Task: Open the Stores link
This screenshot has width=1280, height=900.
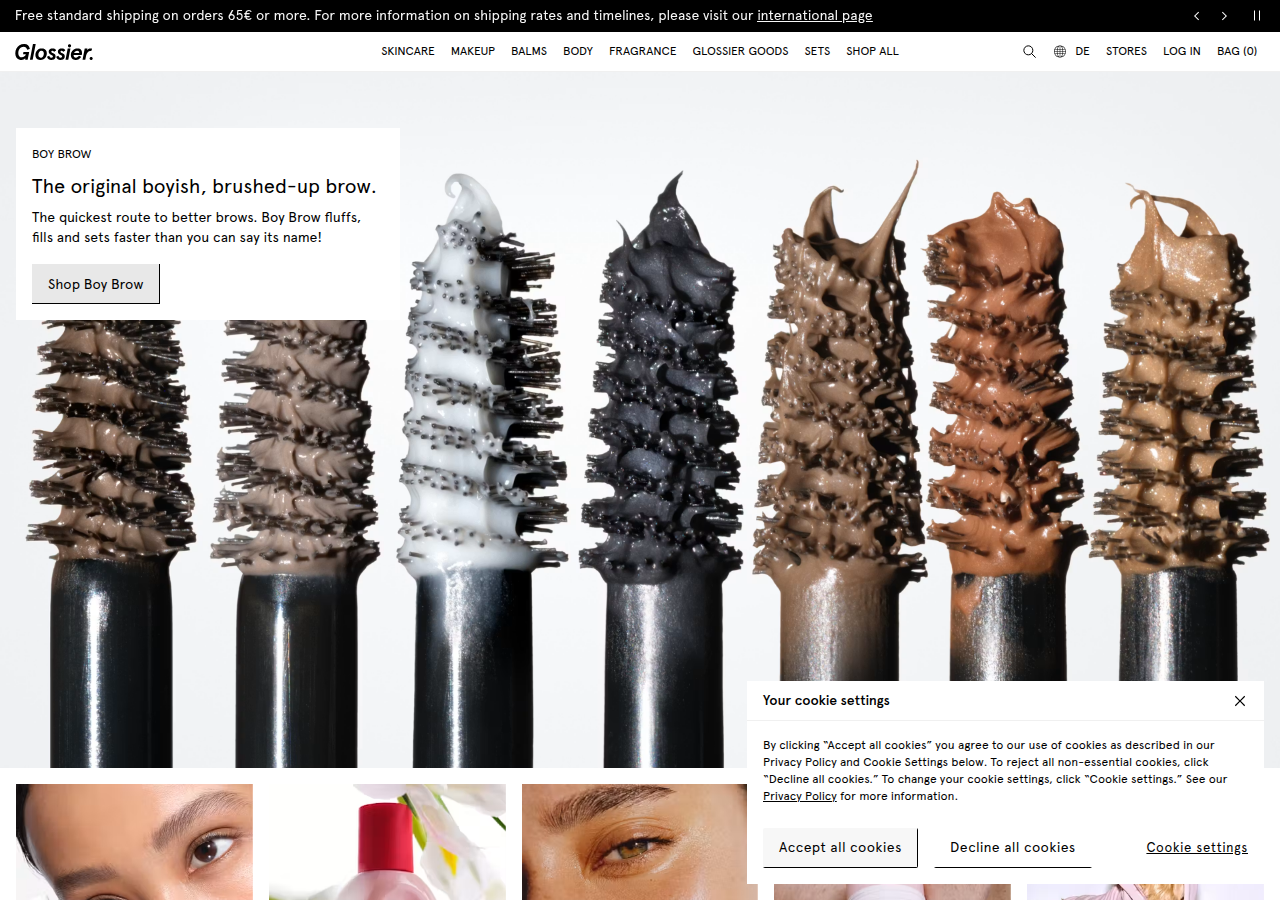Action: (x=1127, y=51)
